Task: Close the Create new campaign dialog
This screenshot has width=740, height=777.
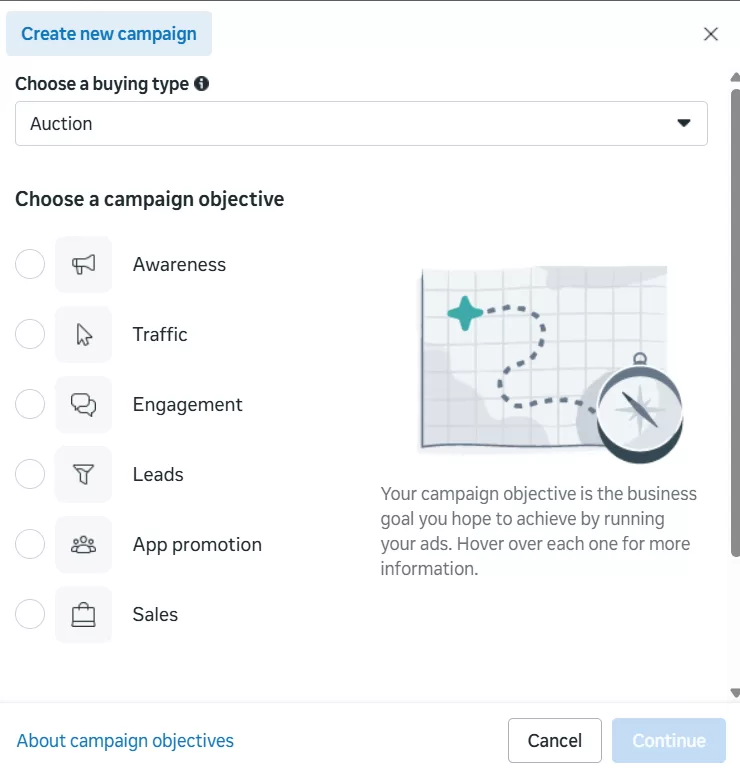Action: click(711, 34)
